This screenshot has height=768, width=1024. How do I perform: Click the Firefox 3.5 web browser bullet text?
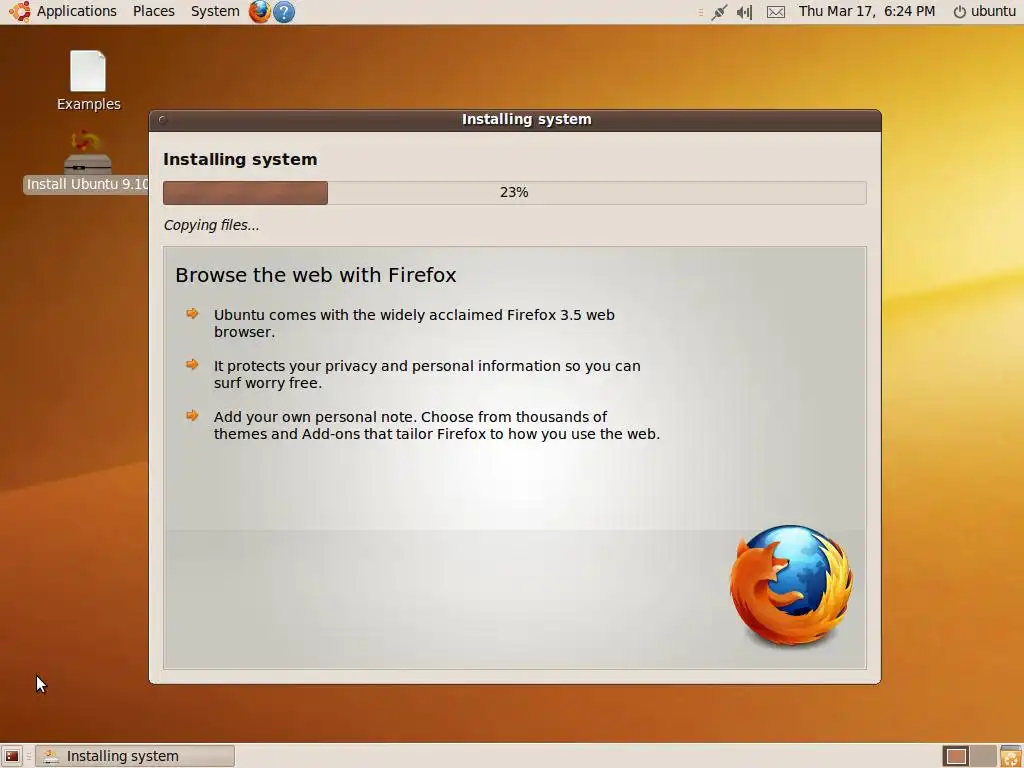click(414, 323)
